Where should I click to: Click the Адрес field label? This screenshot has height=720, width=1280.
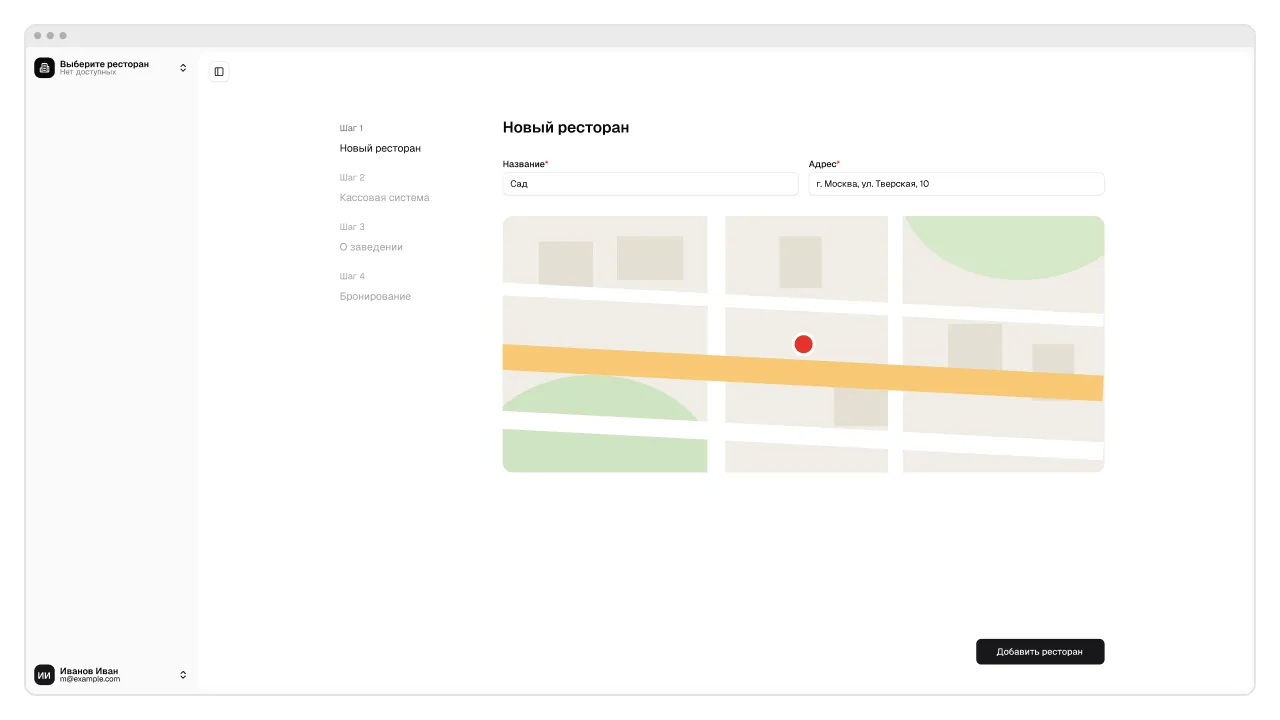tap(824, 163)
